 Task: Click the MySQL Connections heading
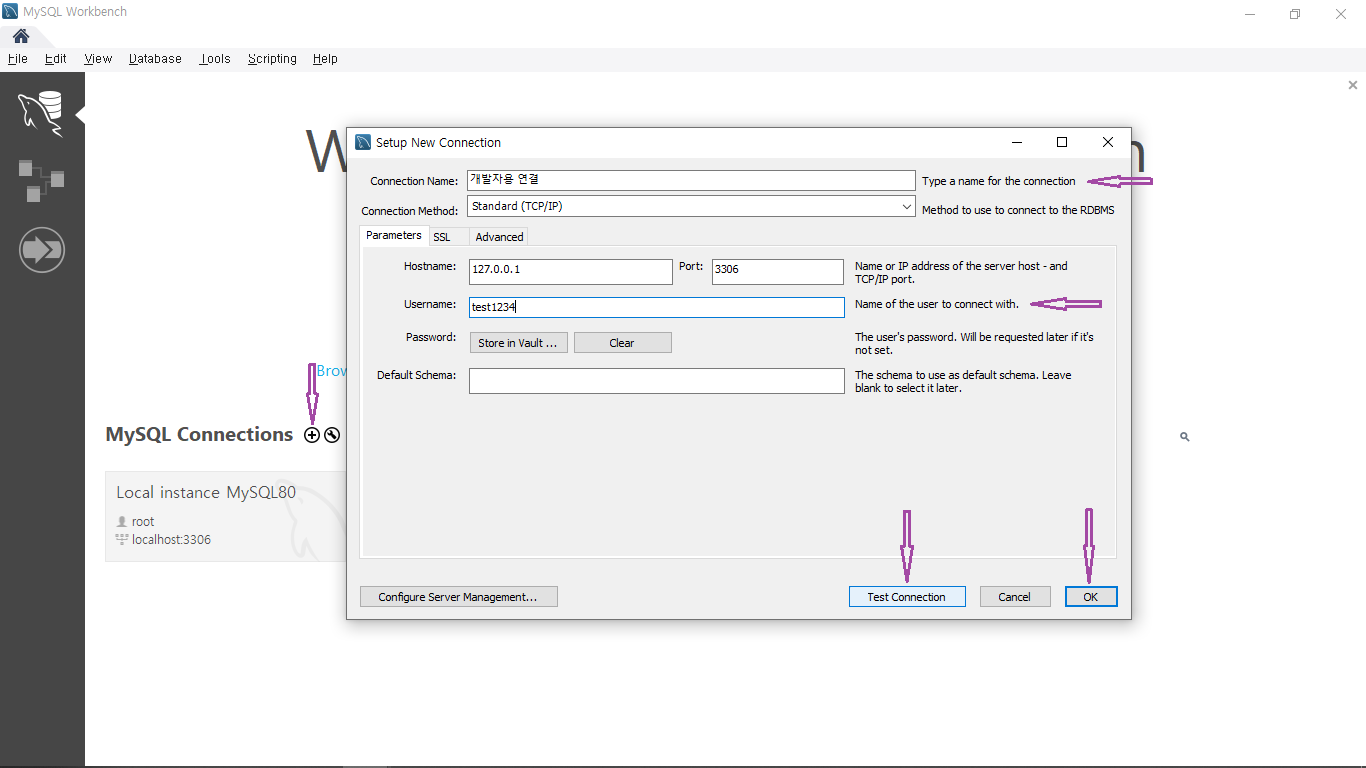pos(199,434)
